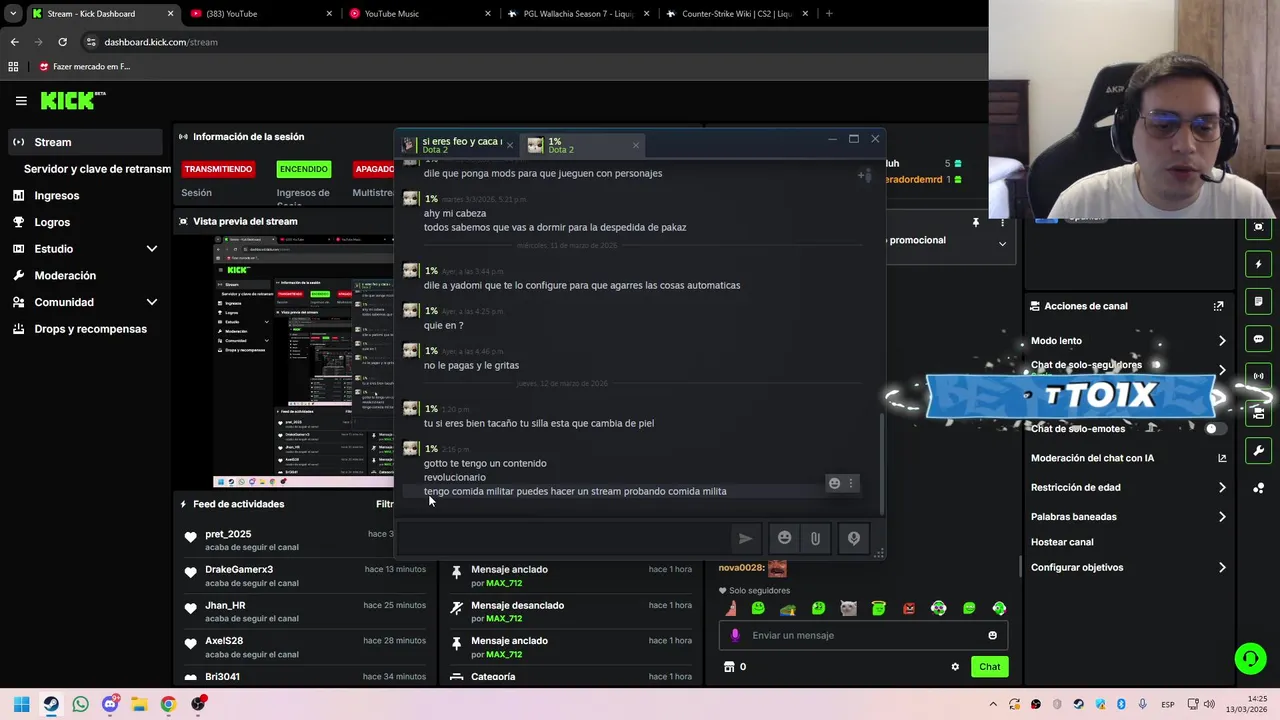Expand the Estudio sidebar section
The height and width of the screenshot is (720, 1280).
click(x=152, y=249)
